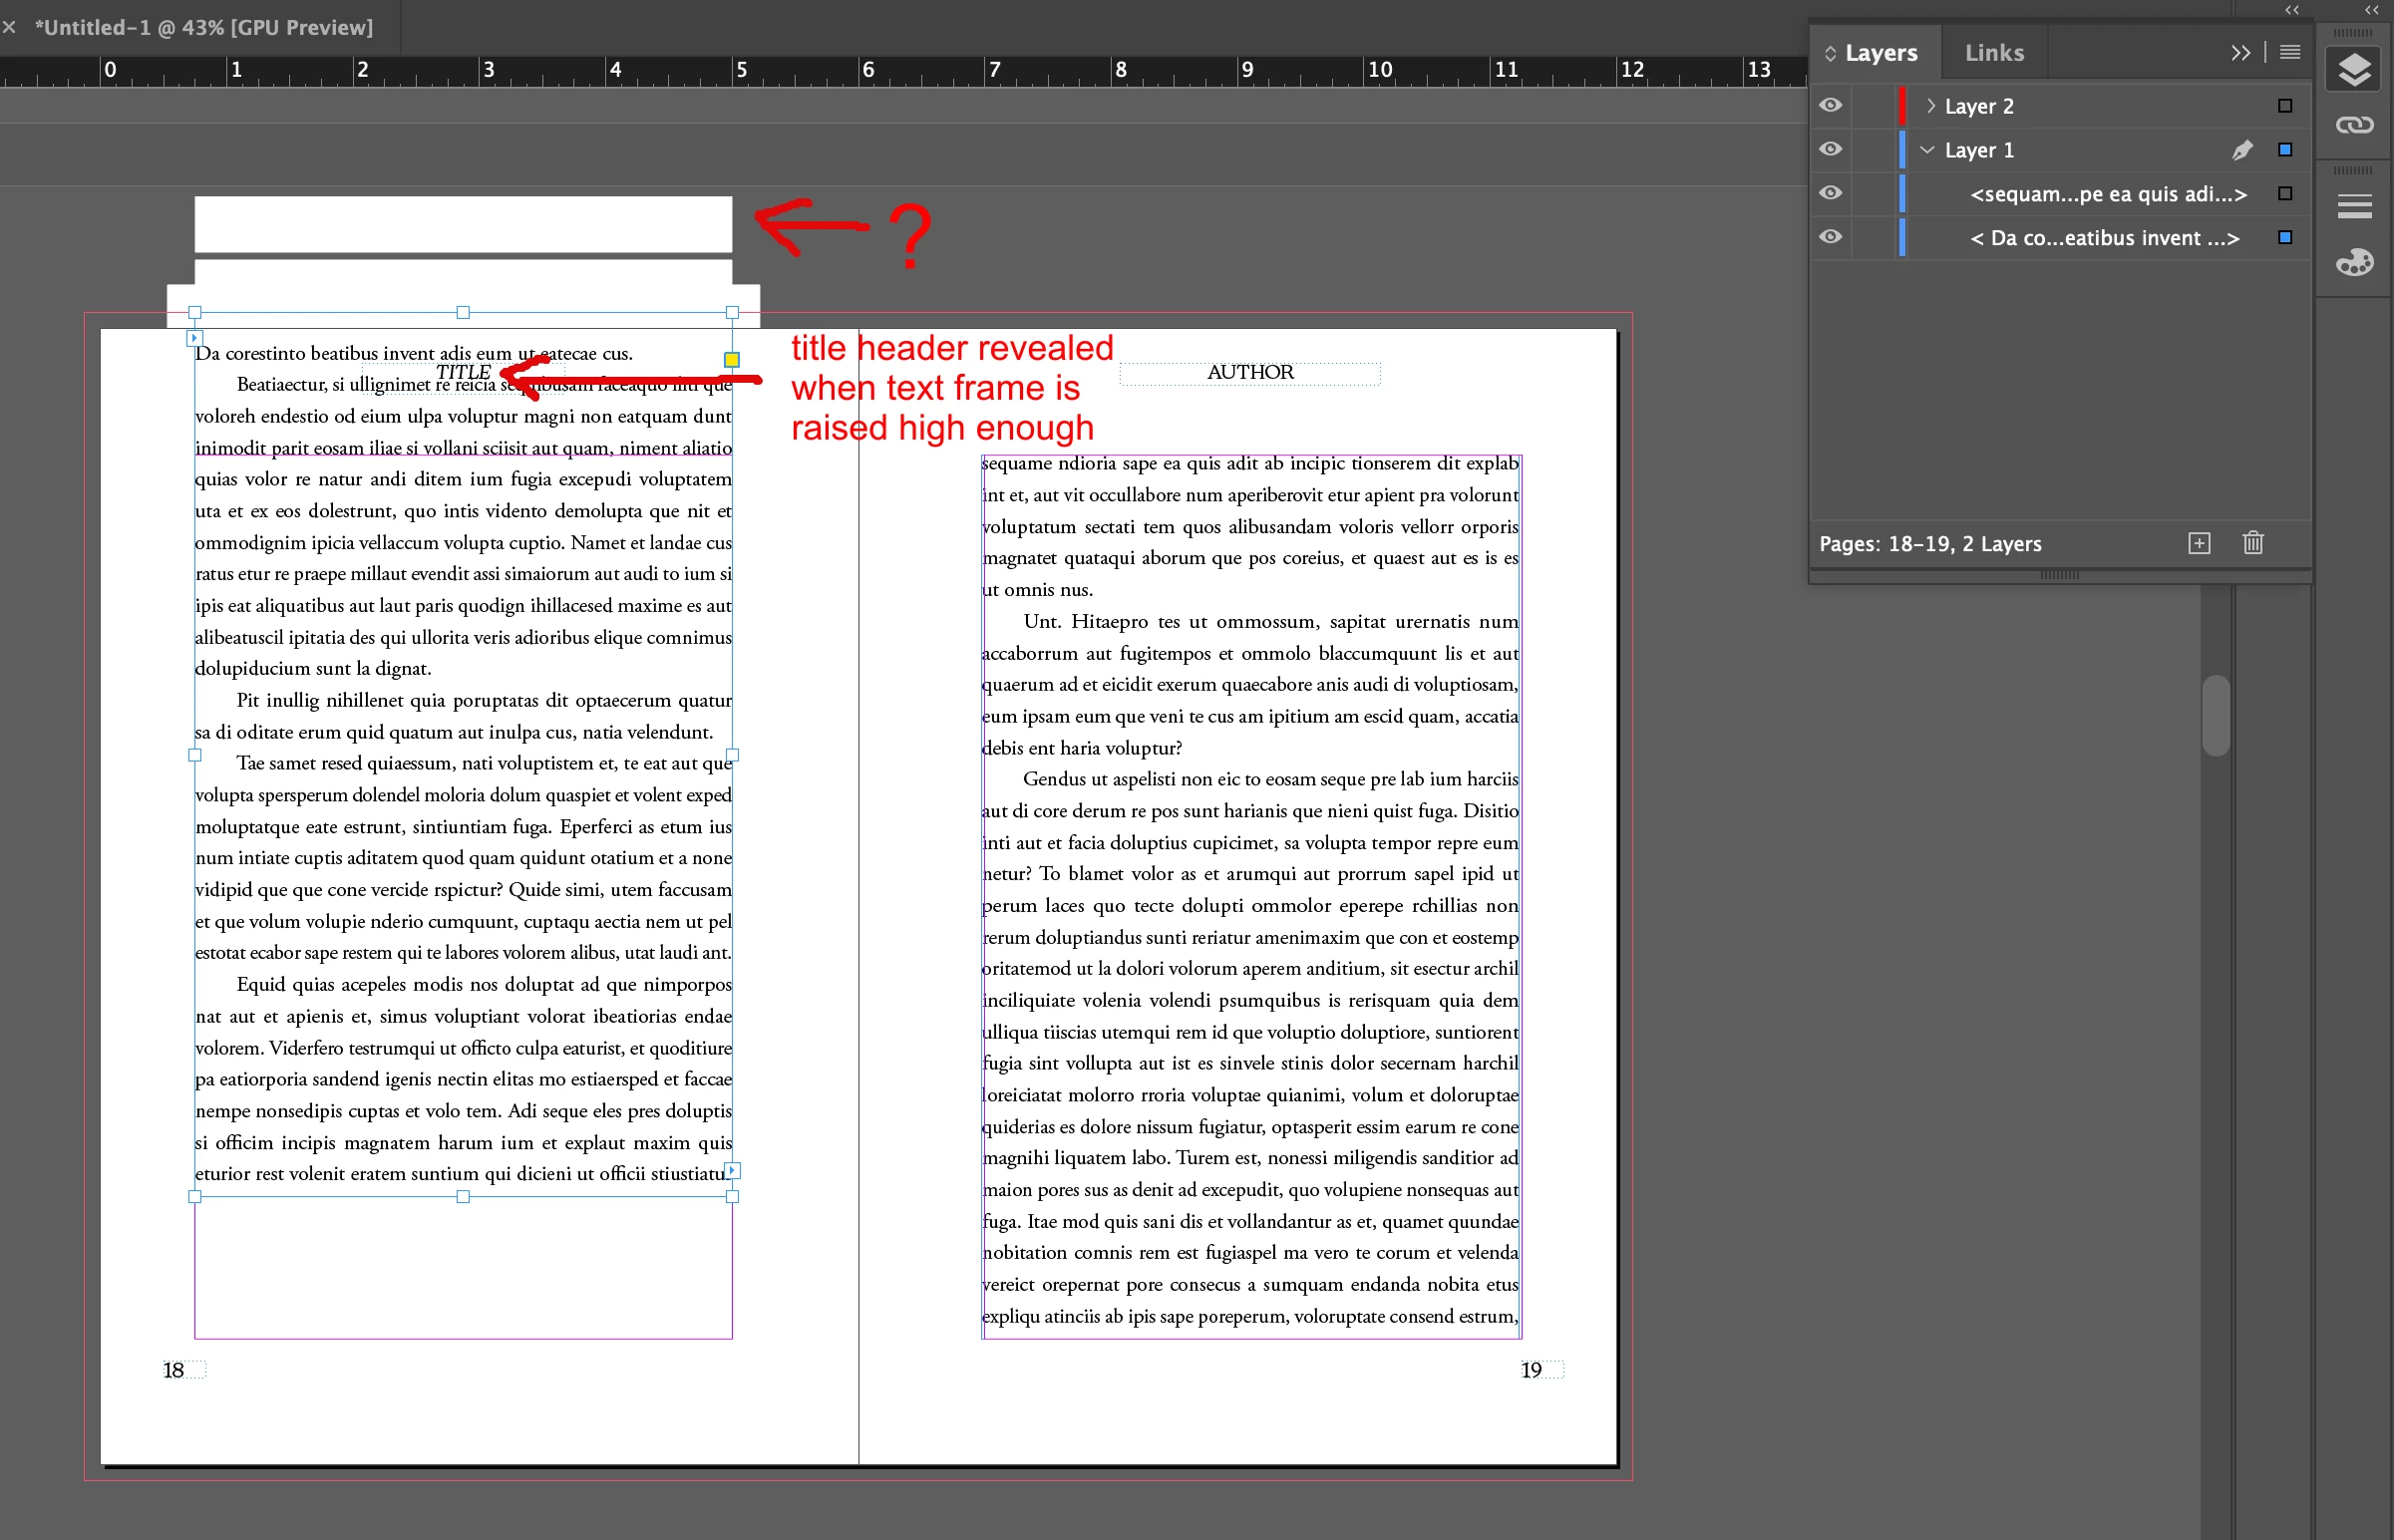Switch to the Links tab
This screenshot has width=2394, height=1540.
click(1993, 53)
